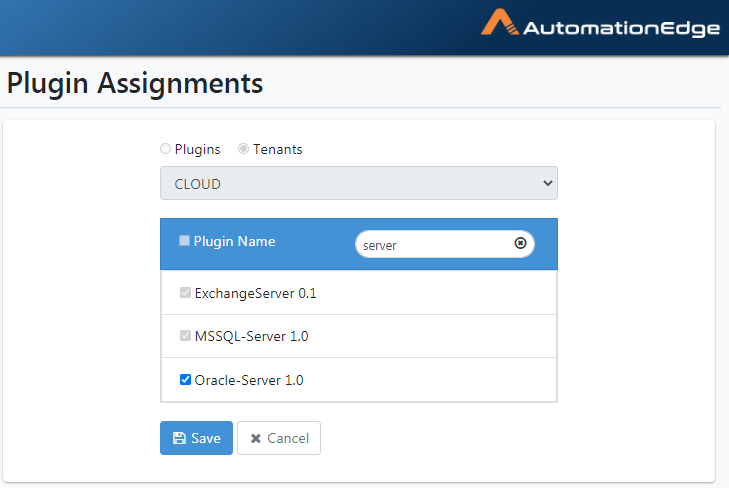Screen dimensions: 729x488
Task: Click the Cancel button
Action: (x=279, y=438)
